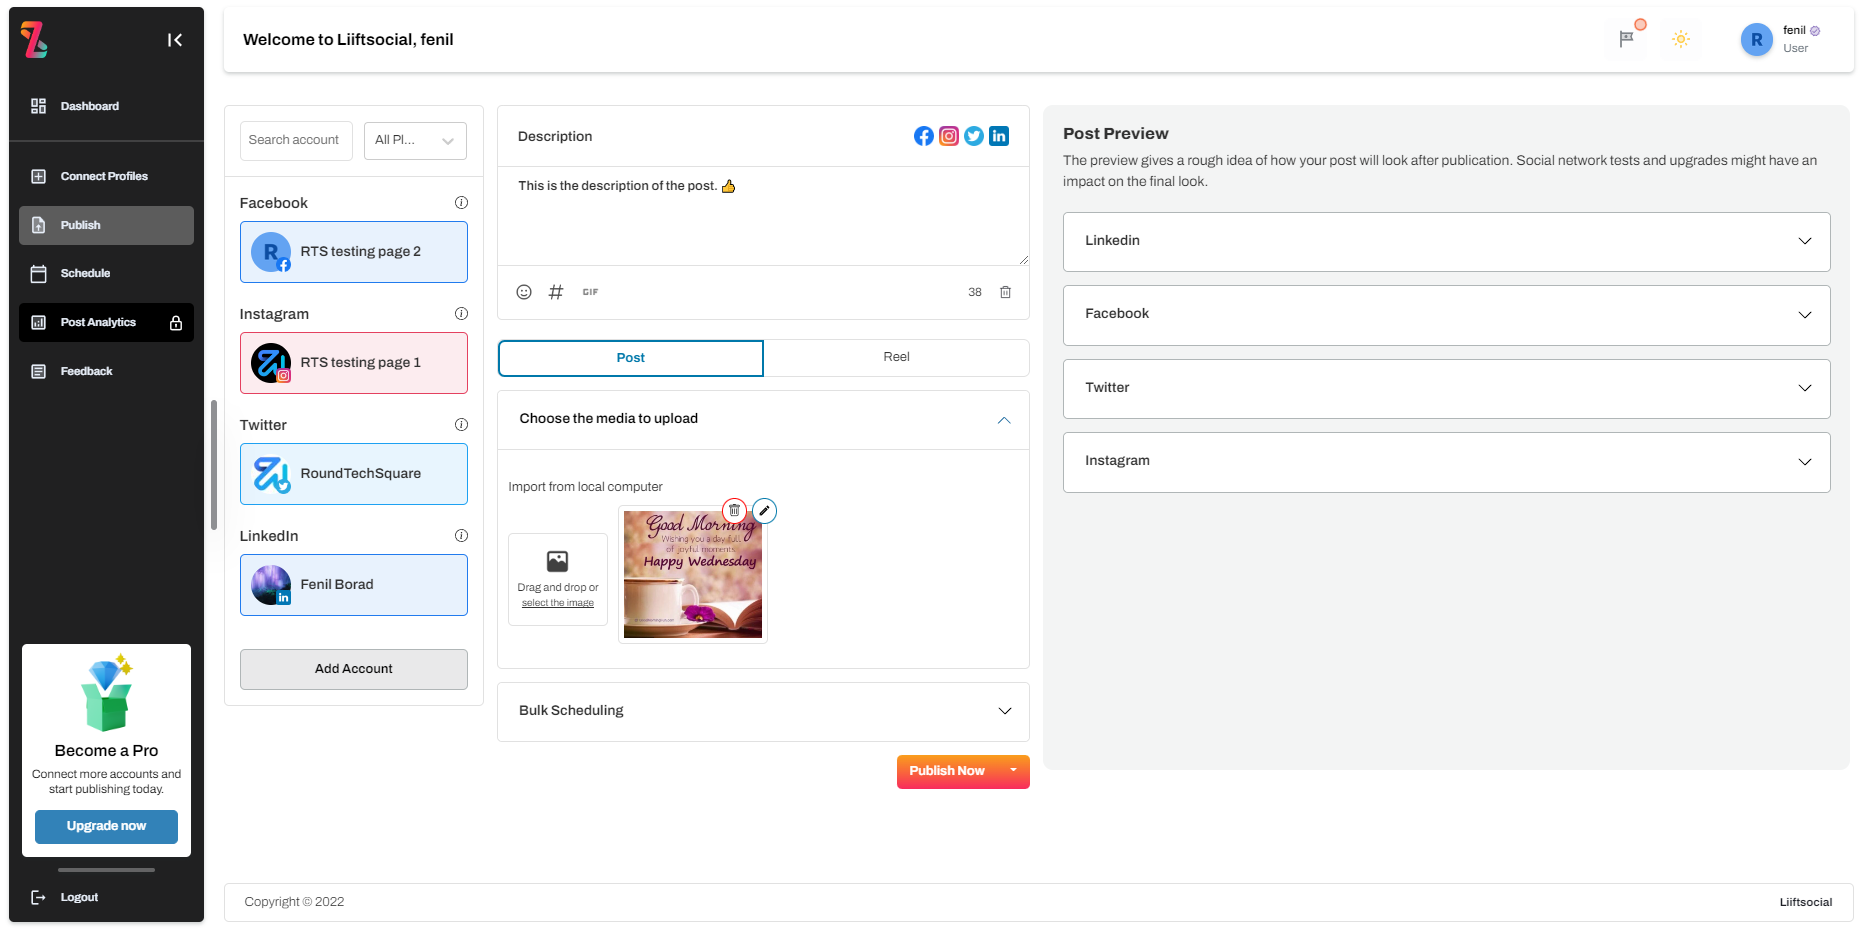Expand the Linkedin post preview

click(1446, 241)
